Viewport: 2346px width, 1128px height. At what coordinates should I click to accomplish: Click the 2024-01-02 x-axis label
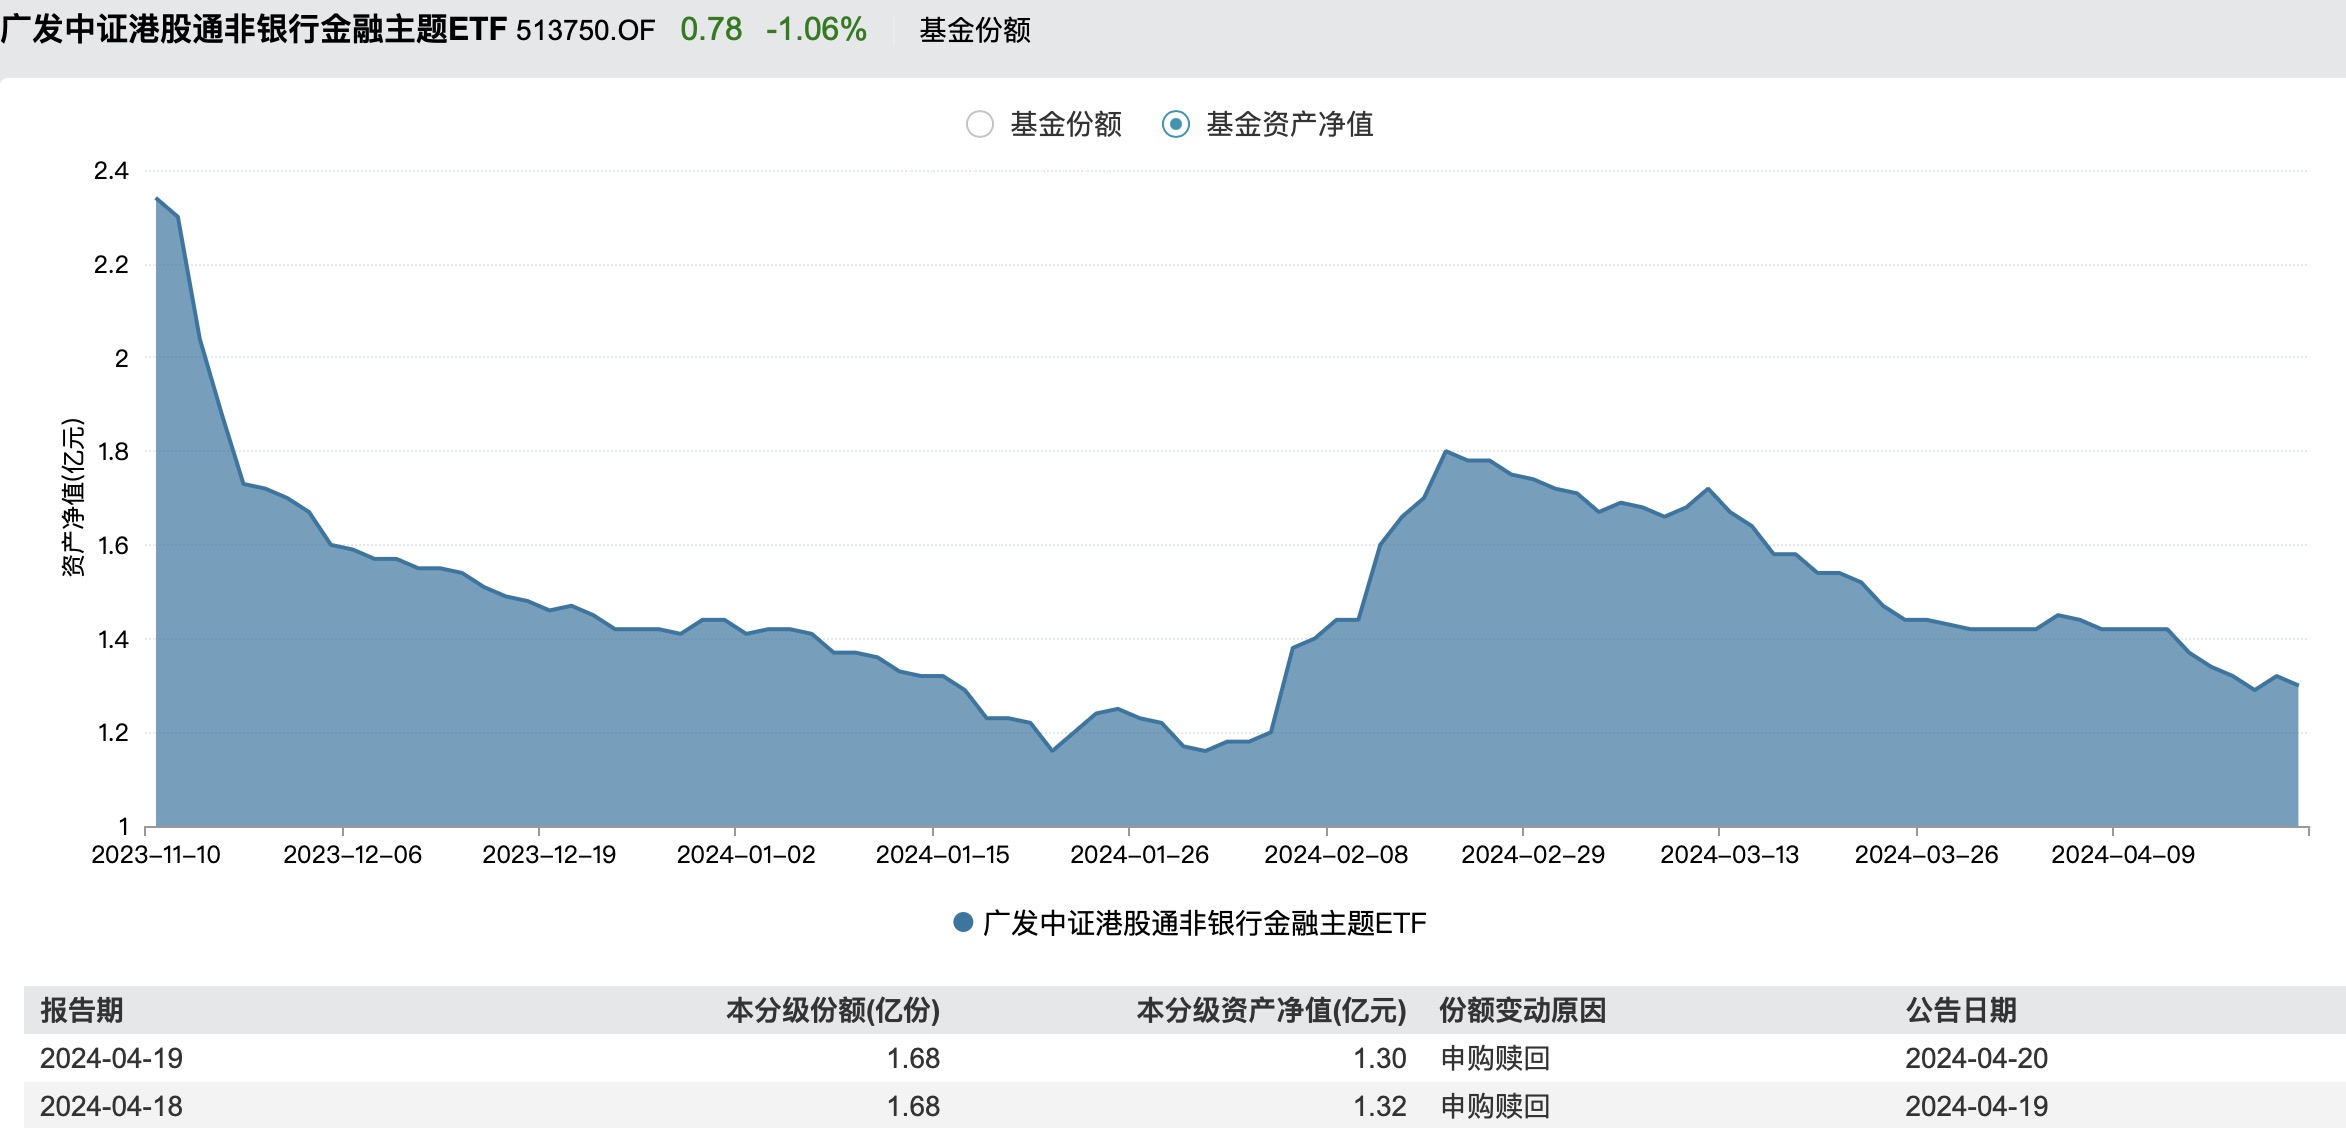[746, 855]
